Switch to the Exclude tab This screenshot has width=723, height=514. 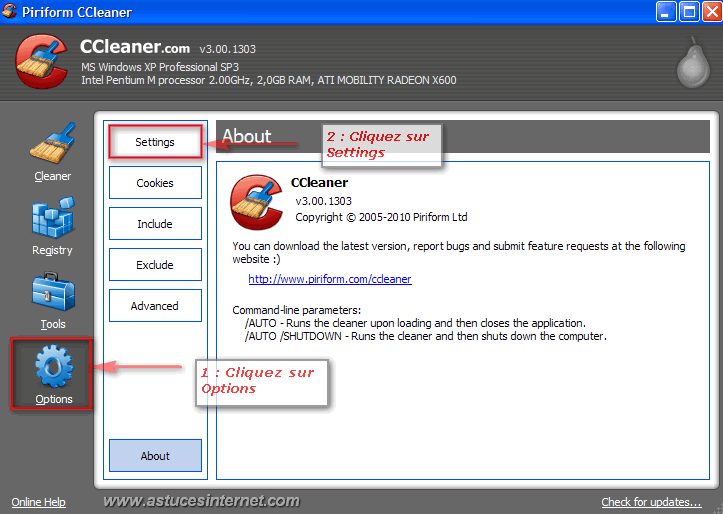155,265
